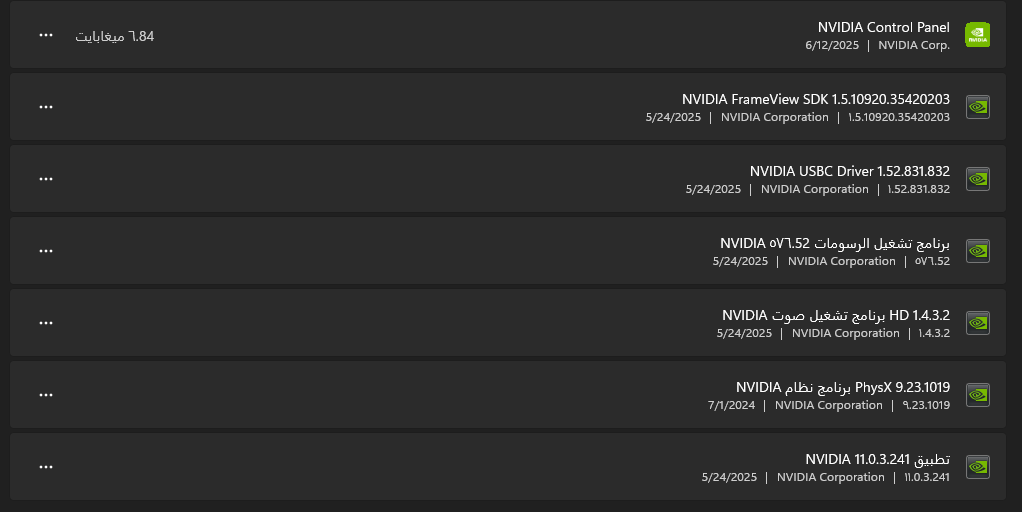The height and width of the screenshot is (512, 1022).
Task: Select the NVIDIA Control Panel title
Action: click(x=884, y=27)
